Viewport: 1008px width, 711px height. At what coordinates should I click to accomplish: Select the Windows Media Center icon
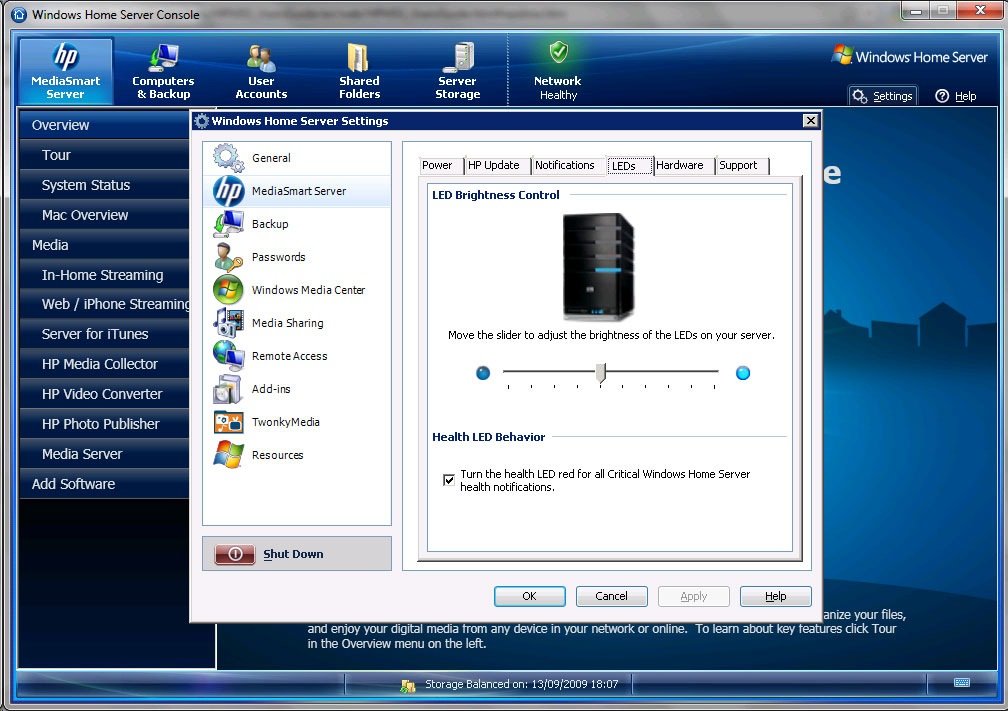[x=228, y=290]
